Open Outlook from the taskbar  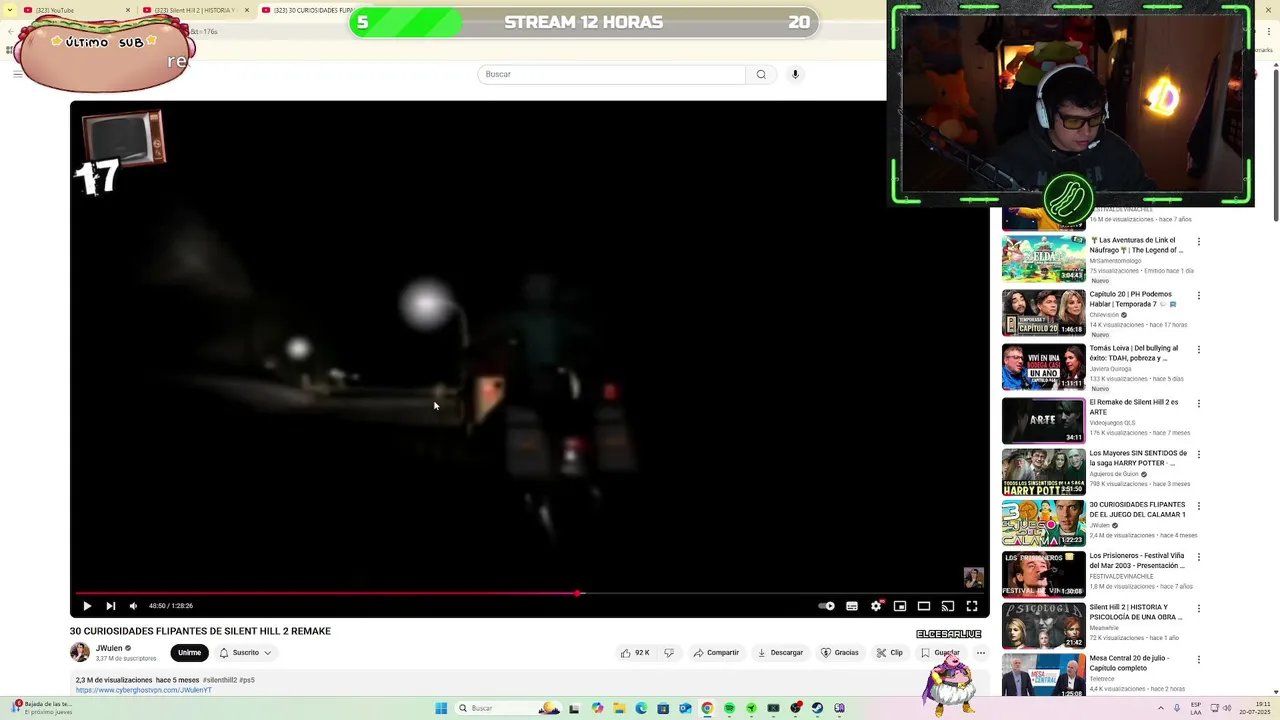click(x=685, y=708)
